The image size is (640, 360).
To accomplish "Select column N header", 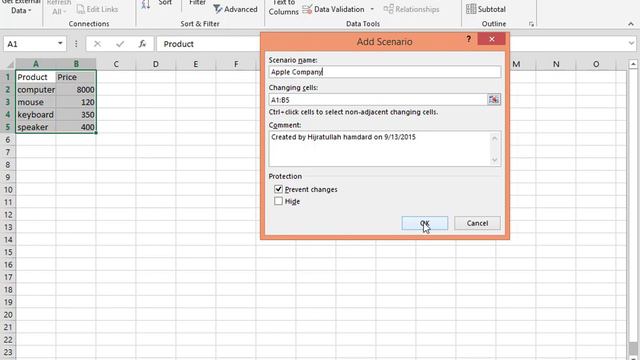I will click(556, 64).
